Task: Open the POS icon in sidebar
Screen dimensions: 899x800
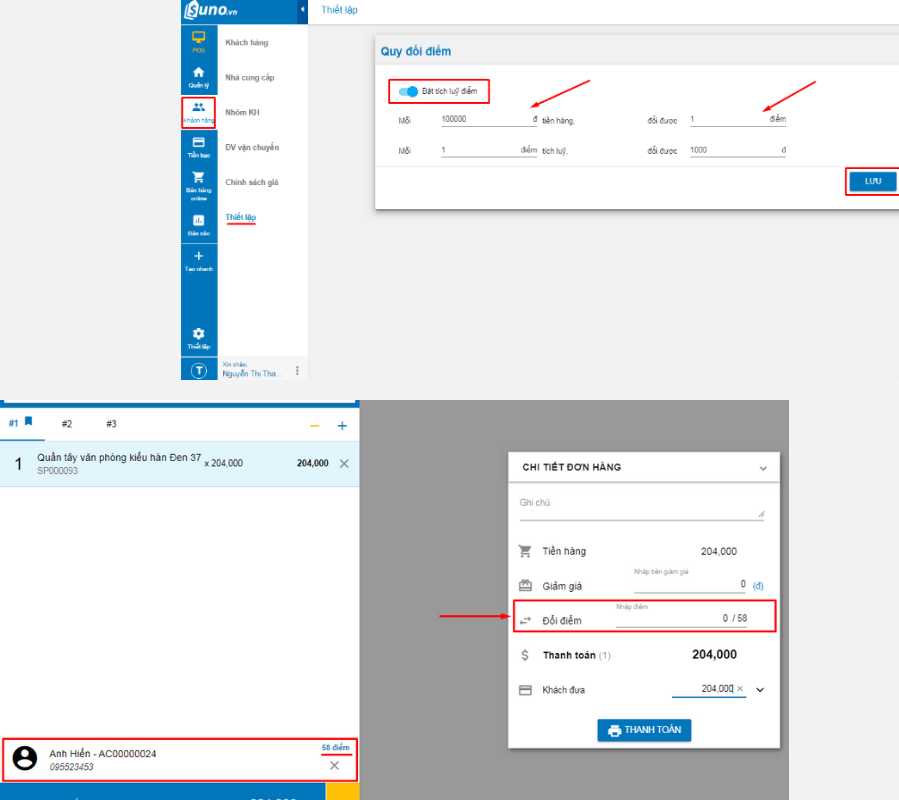Action: click(198, 41)
